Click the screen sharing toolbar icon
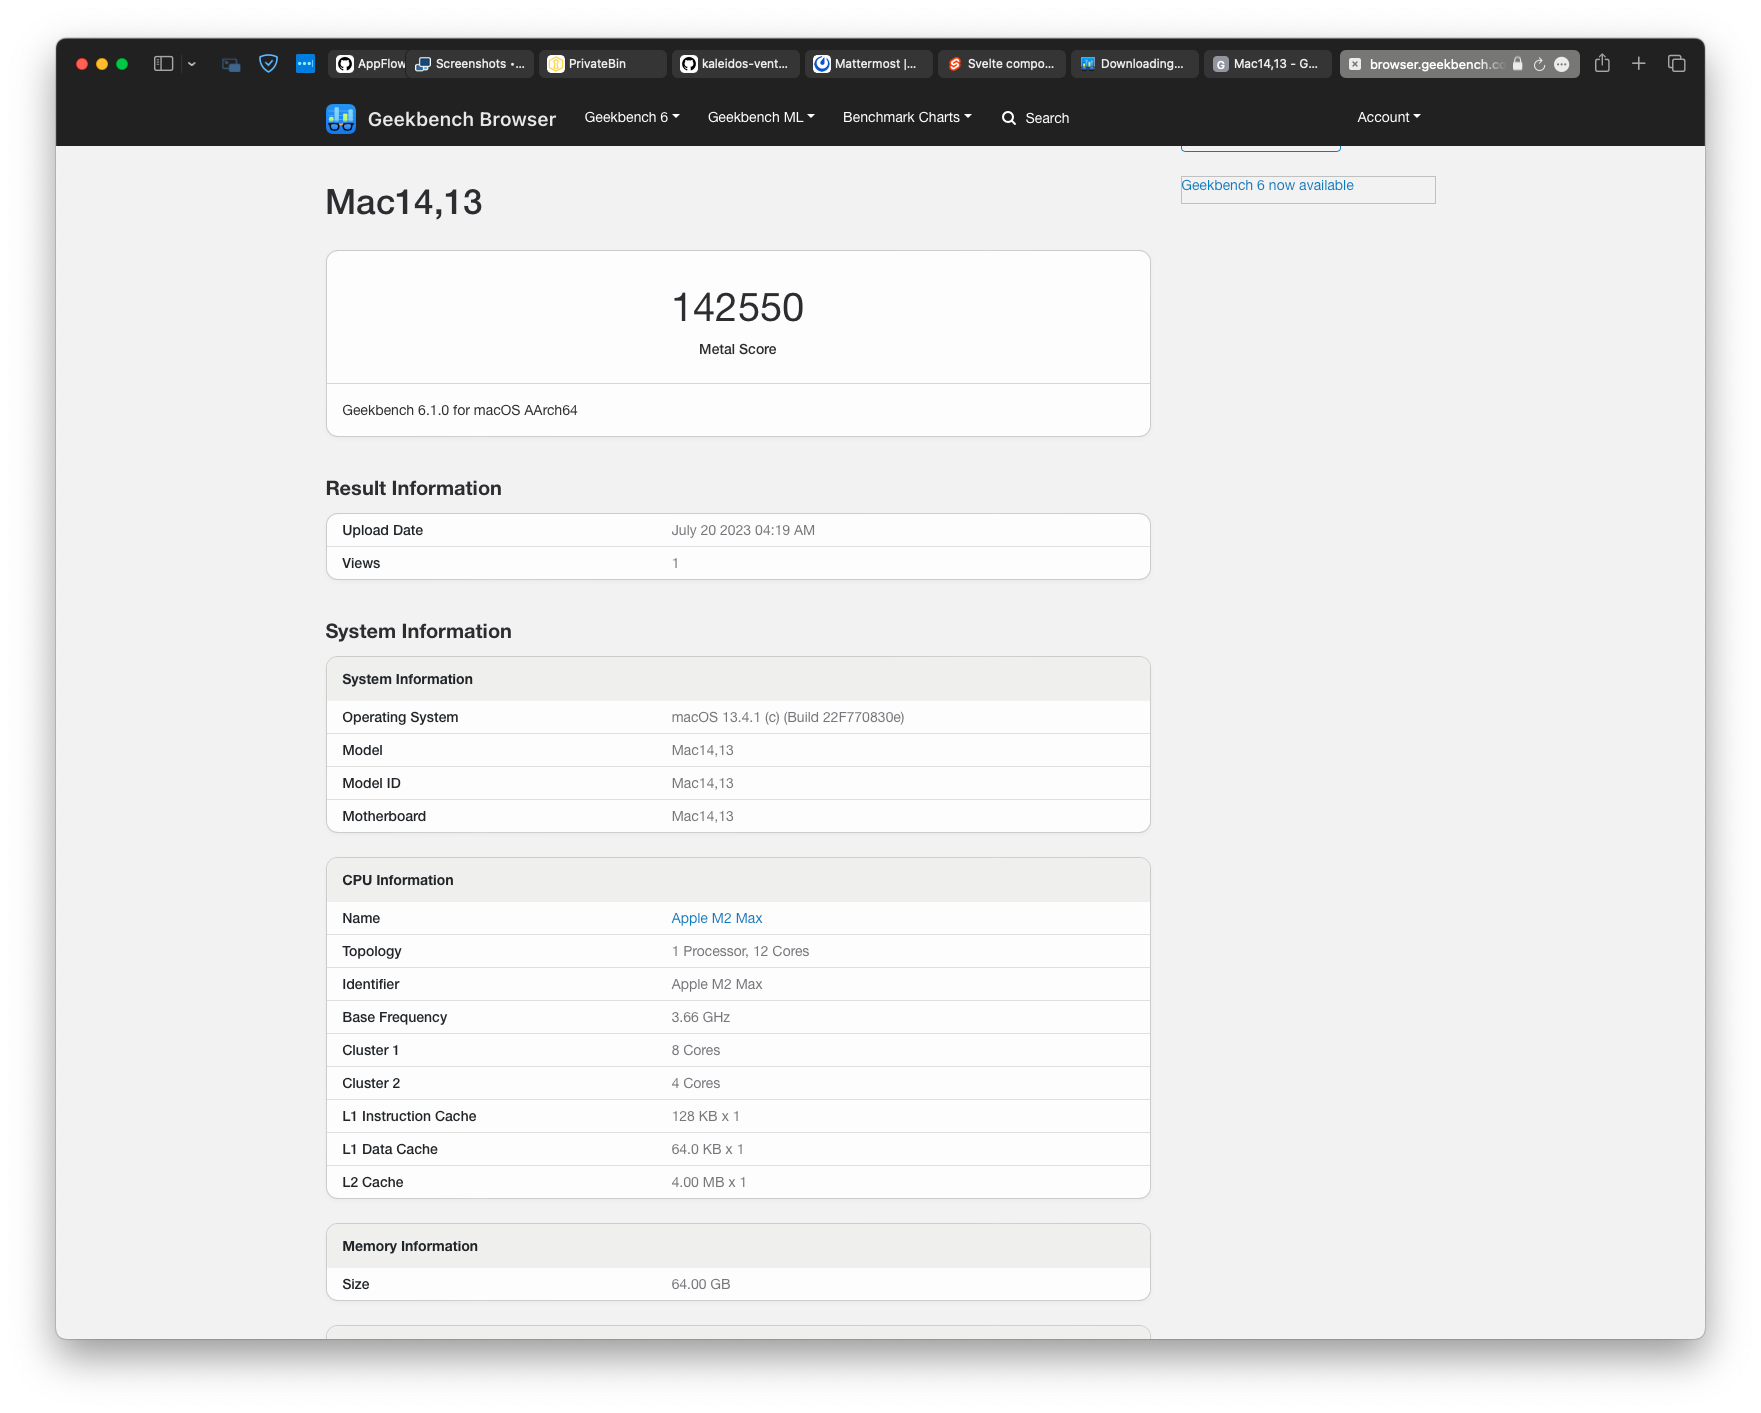This screenshot has height=1413, width=1761. click(x=231, y=64)
